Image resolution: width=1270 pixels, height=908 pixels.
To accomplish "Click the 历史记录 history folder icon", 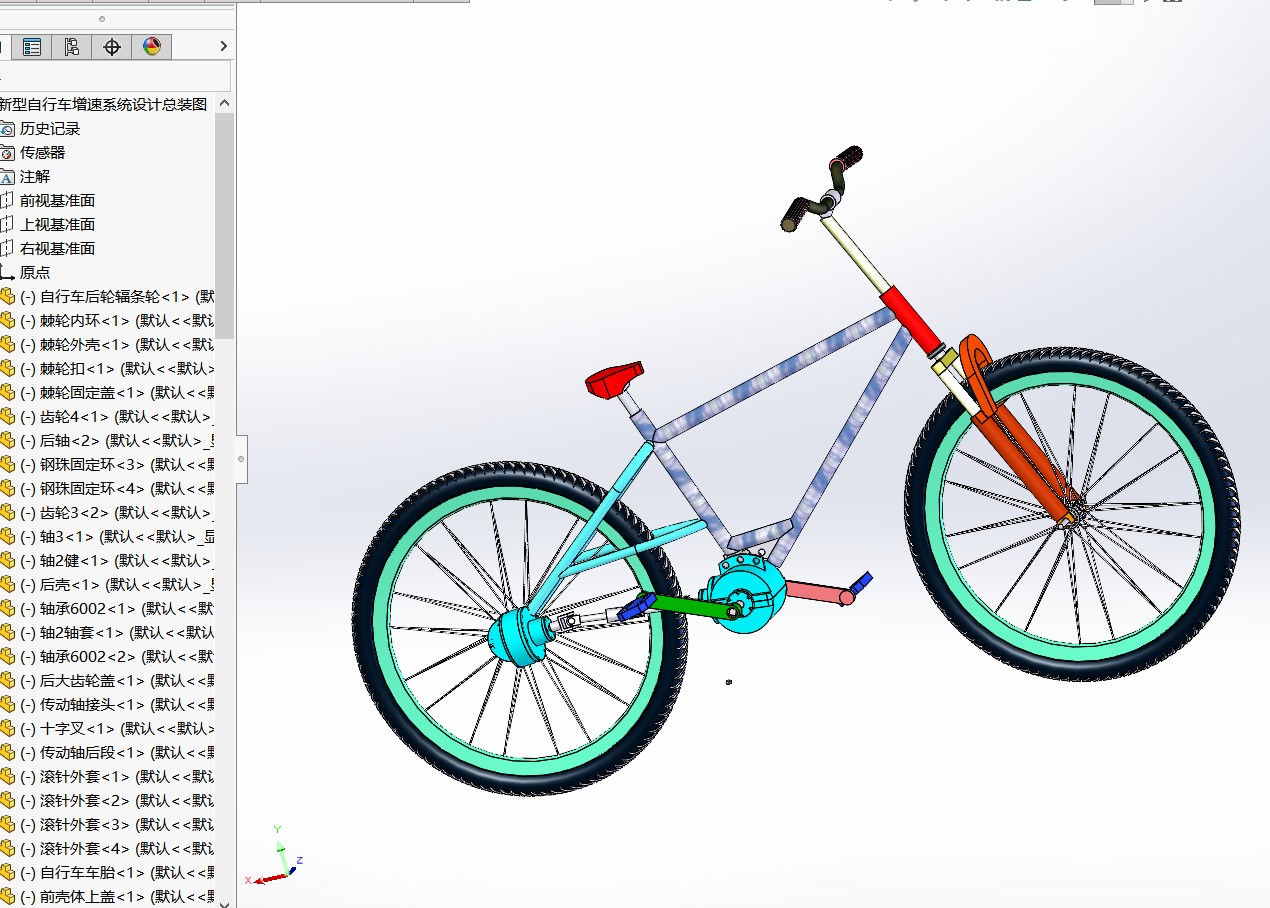I will [7, 129].
